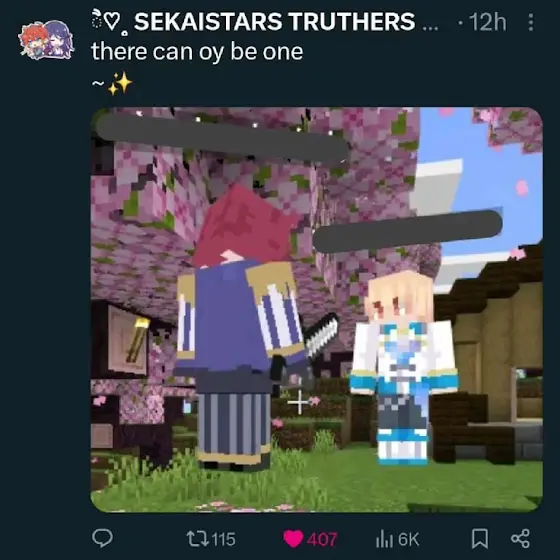Bookmark this post
This screenshot has width=560, height=560.
(x=480, y=539)
